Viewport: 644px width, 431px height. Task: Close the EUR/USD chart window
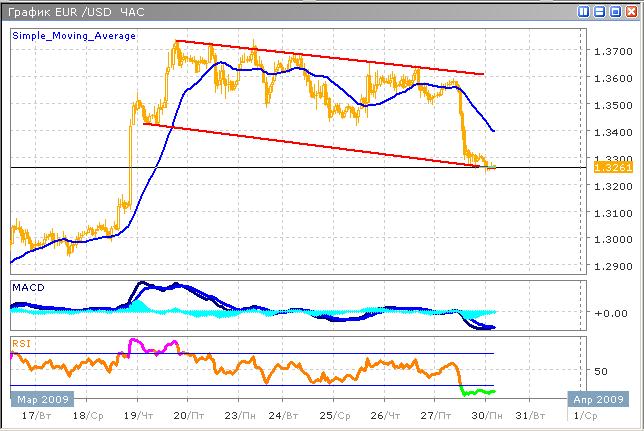(632, 11)
